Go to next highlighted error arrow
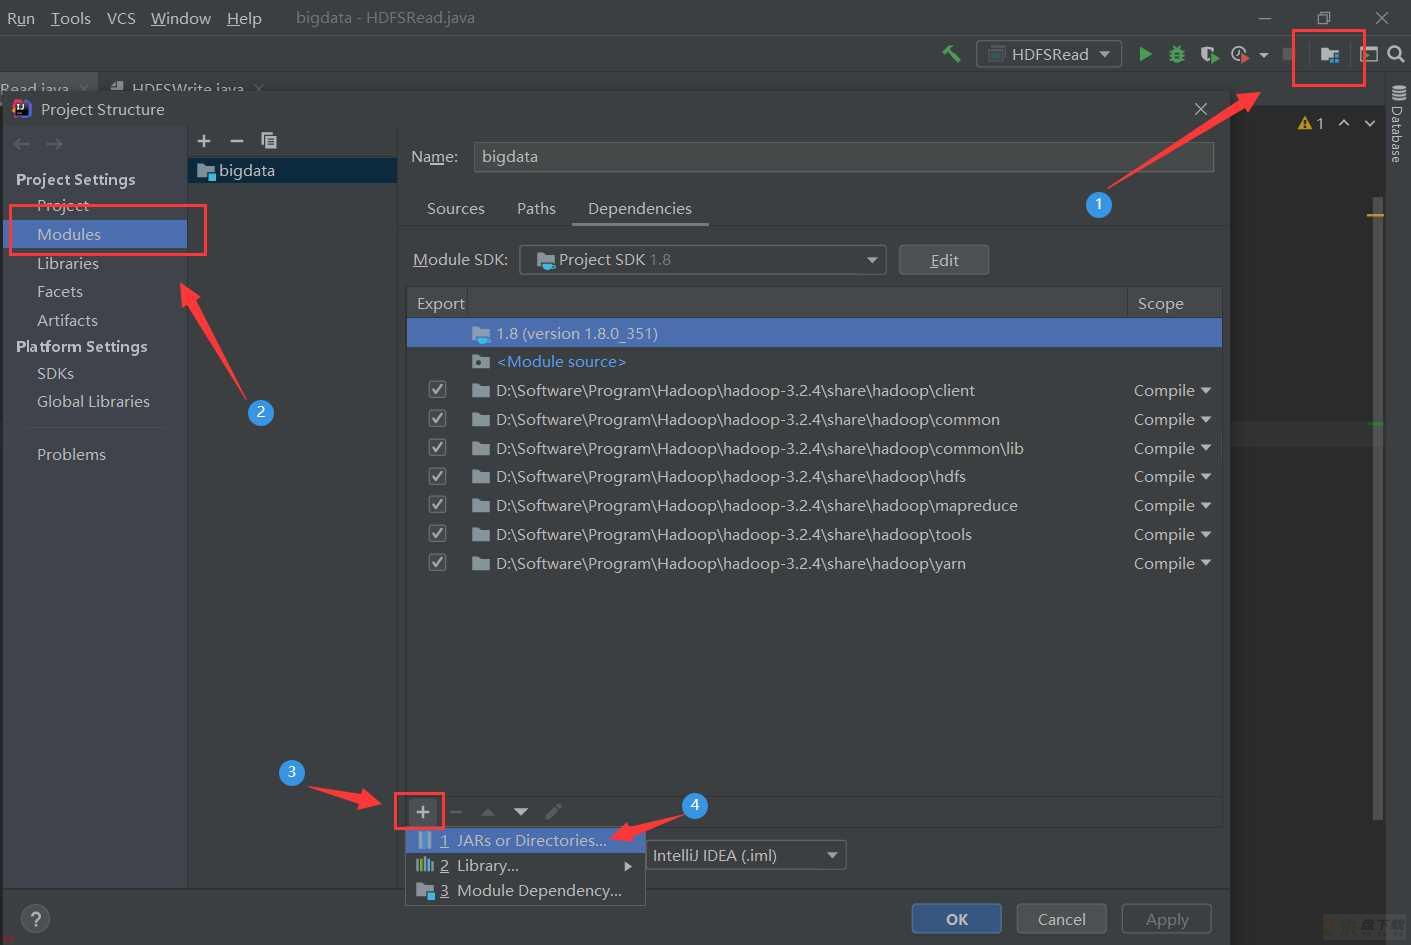Screen dimensions: 1411x945 tap(1370, 123)
